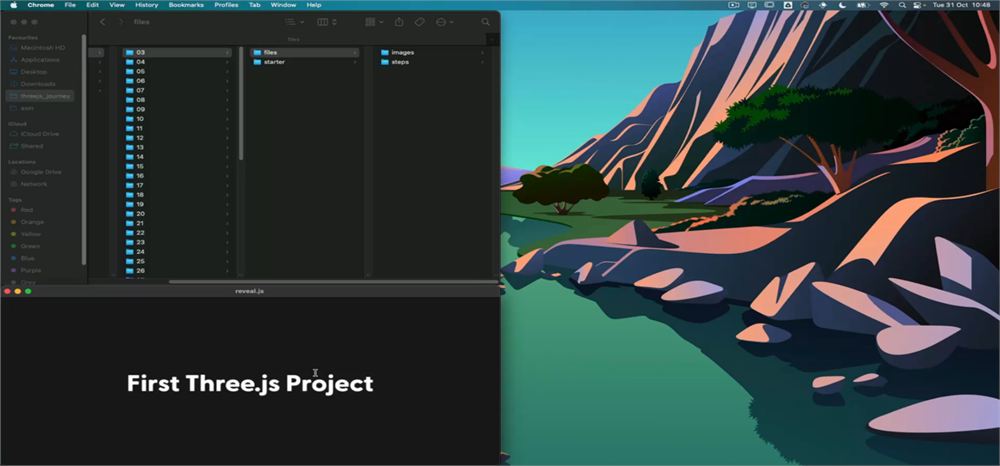Open Control Centre in menu bar
Image resolution: width=1000 pixels, height=466 pixels.
point(918,5)
